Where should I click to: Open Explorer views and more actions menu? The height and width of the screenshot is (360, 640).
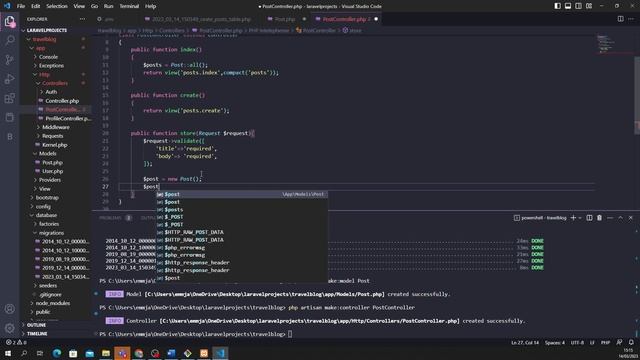[82, 19]
